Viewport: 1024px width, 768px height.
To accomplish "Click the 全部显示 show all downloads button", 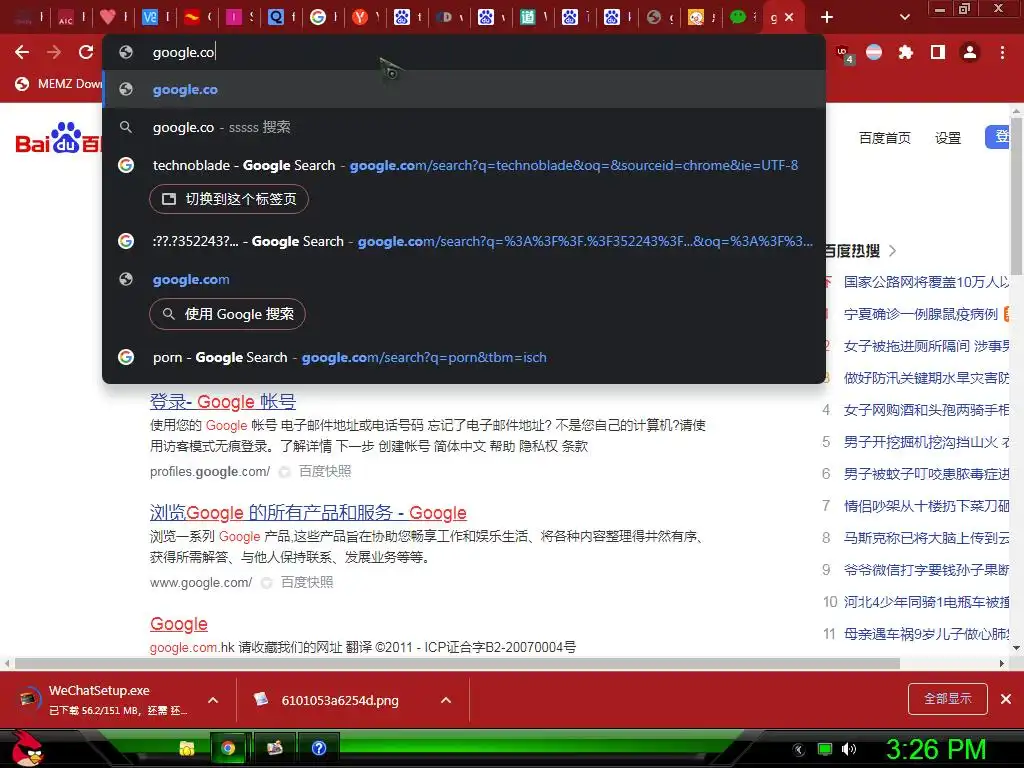I will [948, 699].
